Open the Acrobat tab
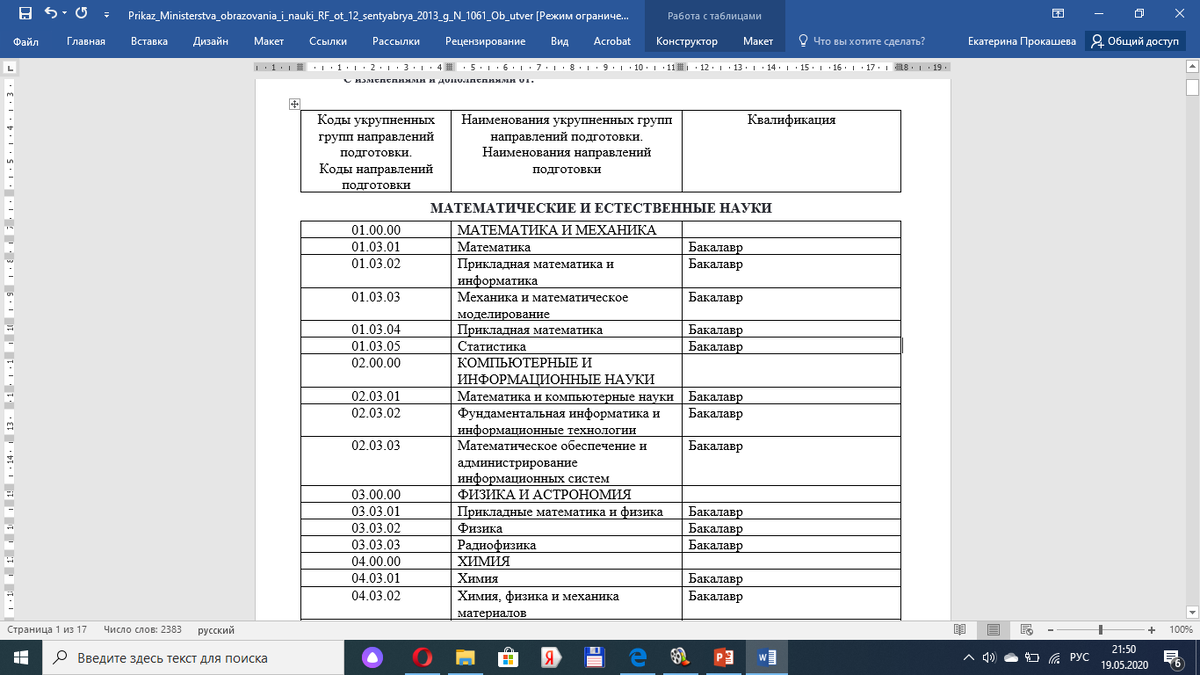This screenshot has height=675, width=1200. [612, 41]
